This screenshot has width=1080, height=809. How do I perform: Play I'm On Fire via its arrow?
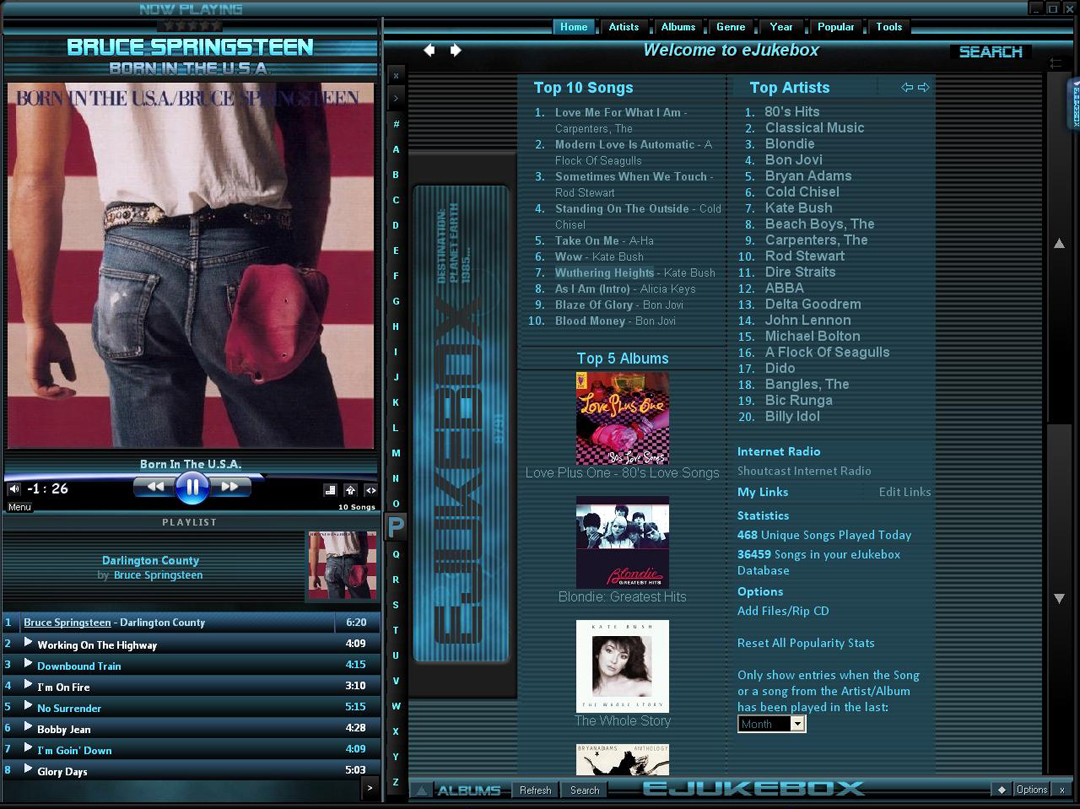click(28, 684)
